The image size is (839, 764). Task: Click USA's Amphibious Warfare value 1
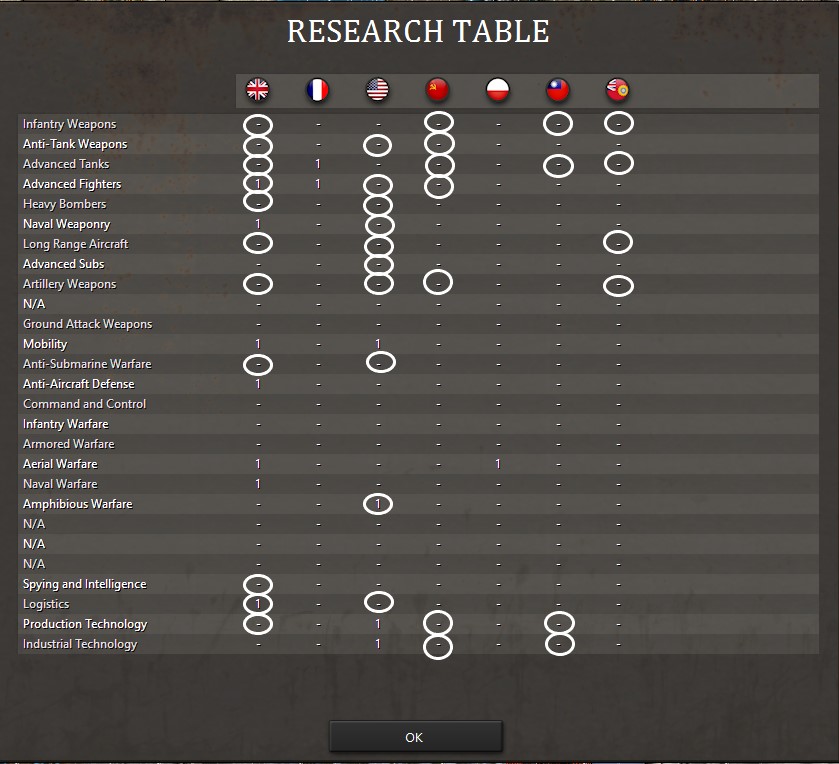[x=378, y=504]
